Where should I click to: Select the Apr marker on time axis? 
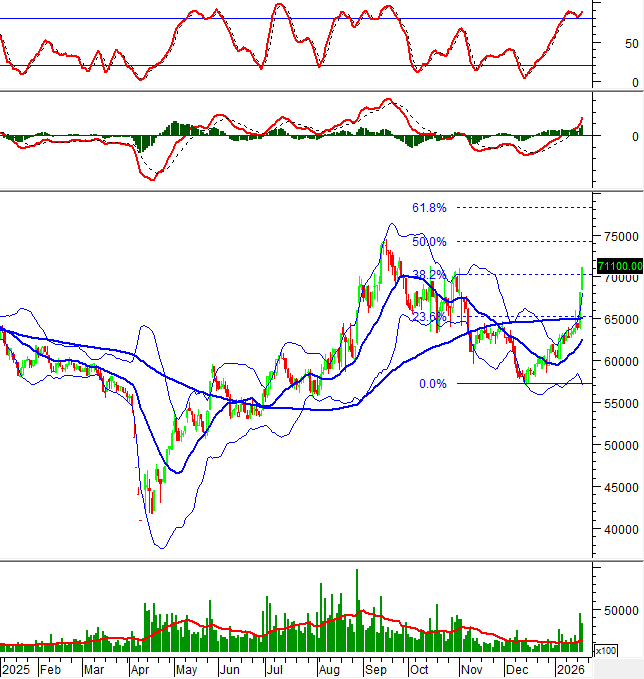[141, 669]
